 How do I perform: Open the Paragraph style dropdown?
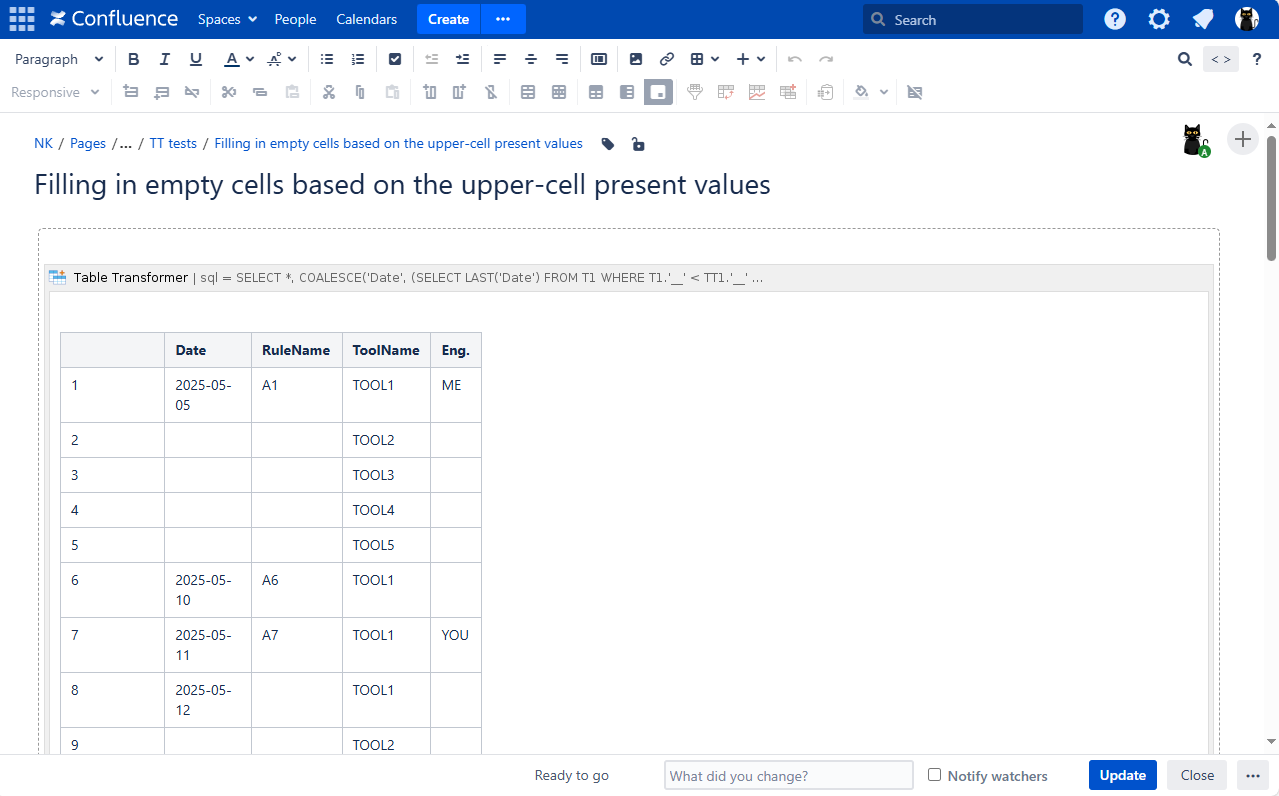pyautogui.click(x=59, y=60)
